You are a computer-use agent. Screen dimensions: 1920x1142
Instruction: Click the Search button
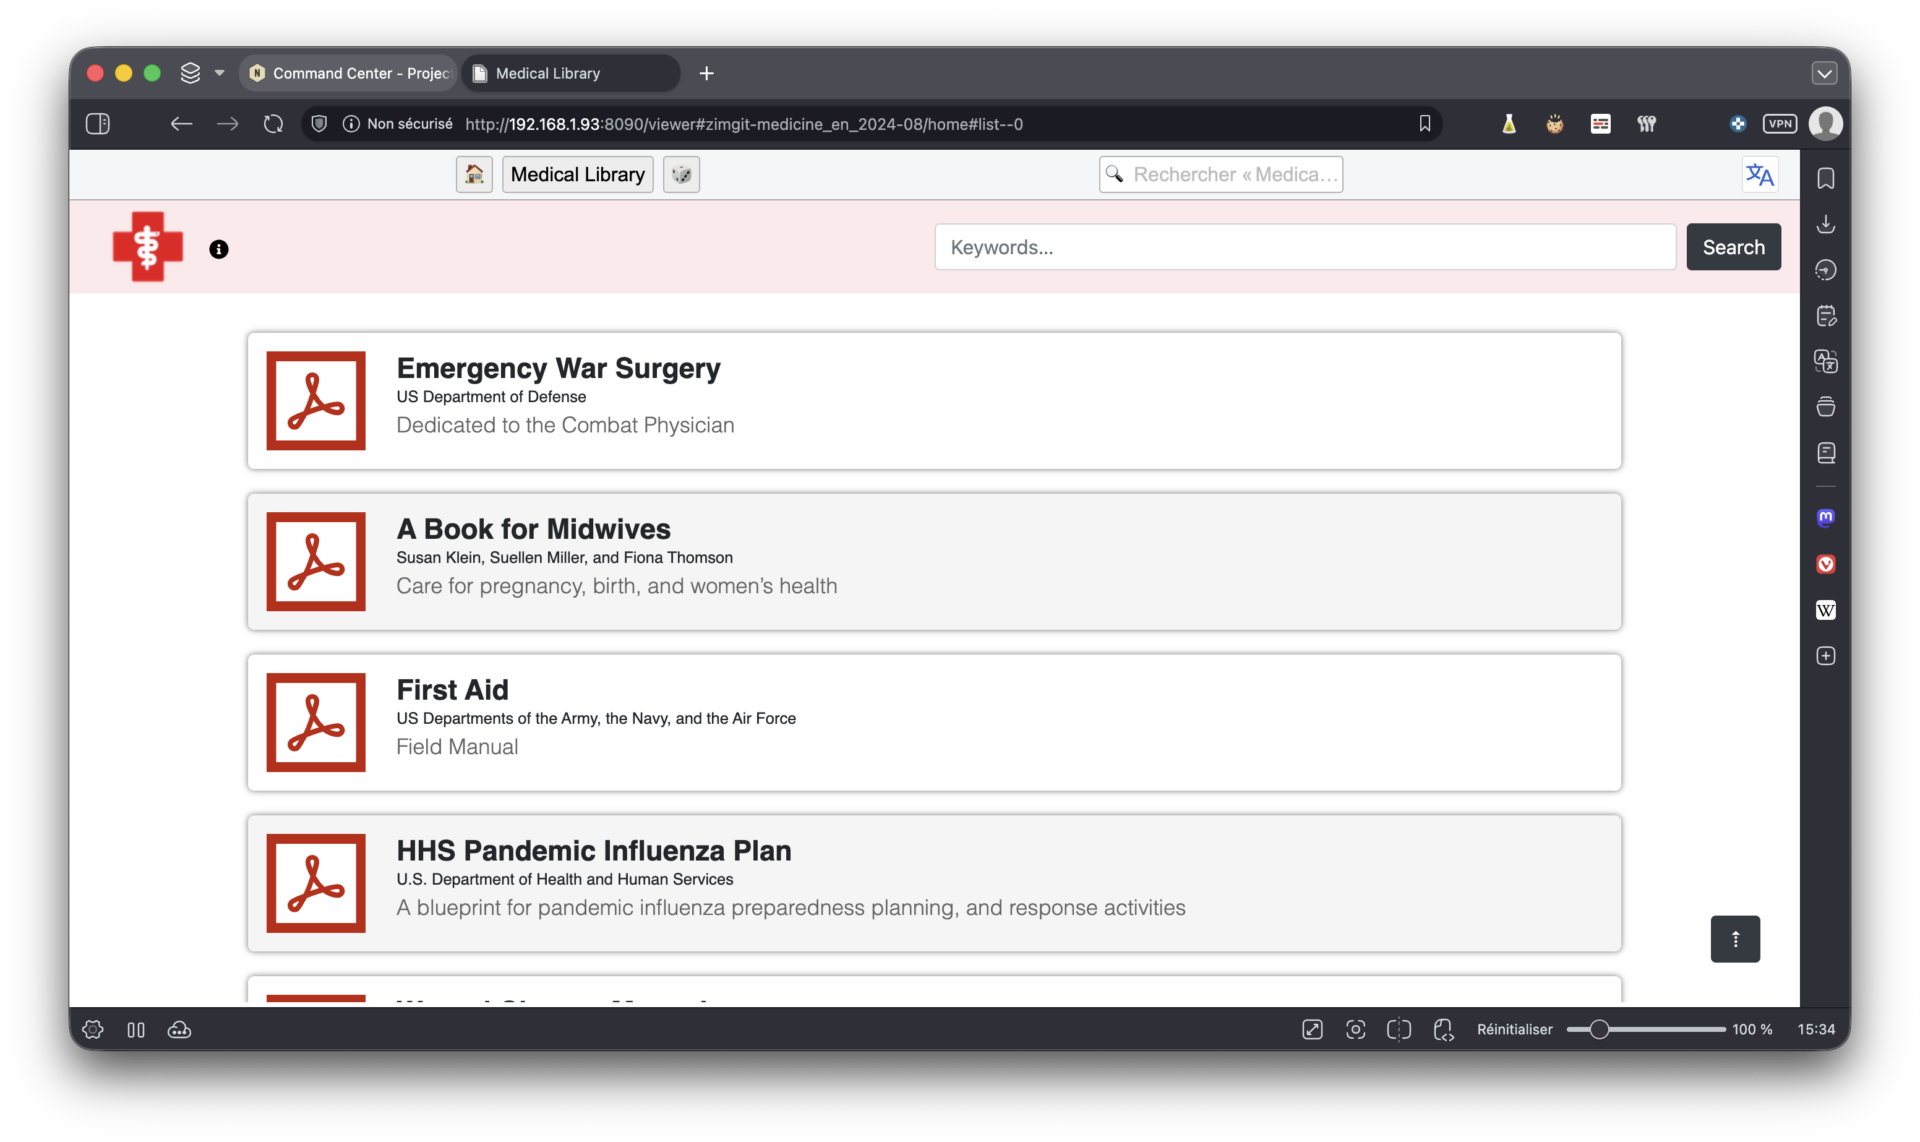[1733, 247]
